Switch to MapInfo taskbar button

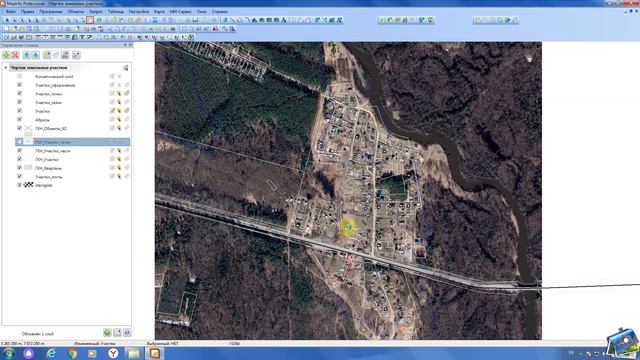[x=155, y=353]
